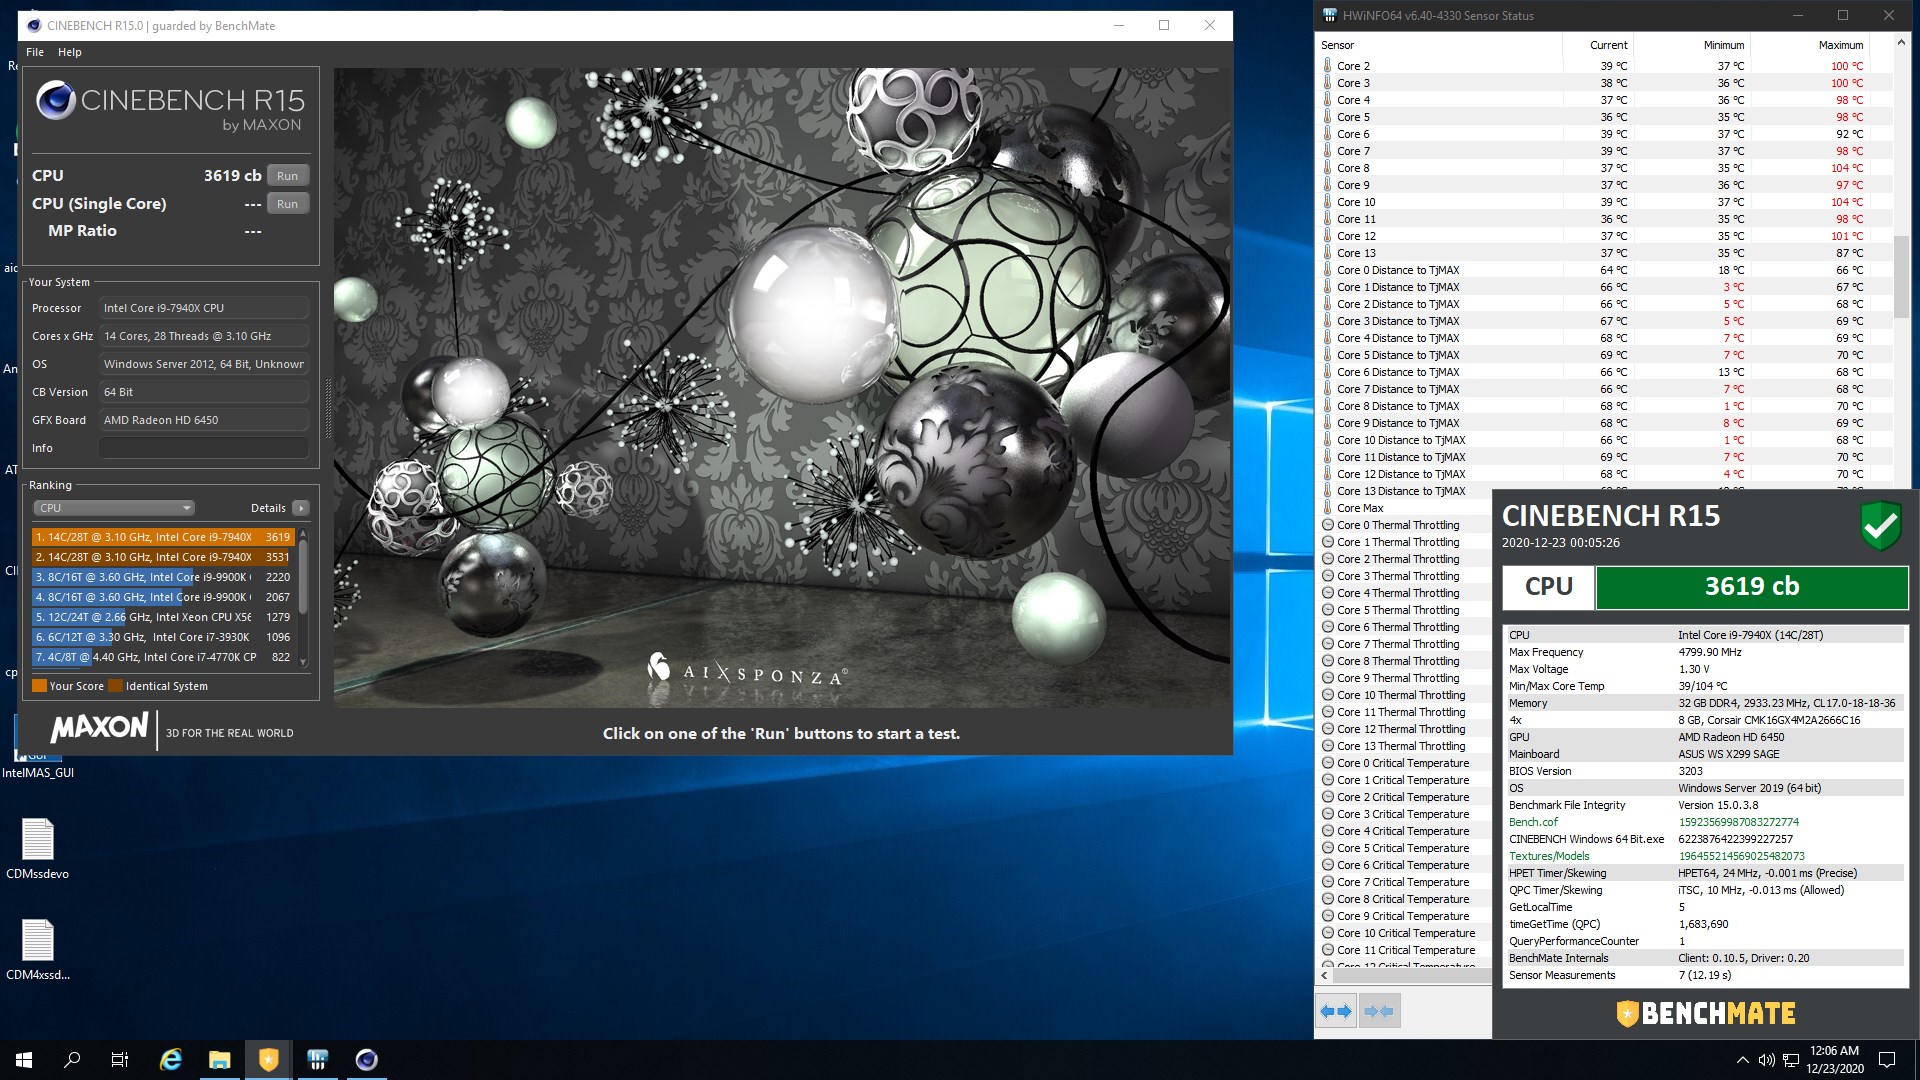The height and width of the screenshot is (1080, 1920).
Task: Select Core 11 Critical Temperature row
Action: click(x=1405, y=950)
